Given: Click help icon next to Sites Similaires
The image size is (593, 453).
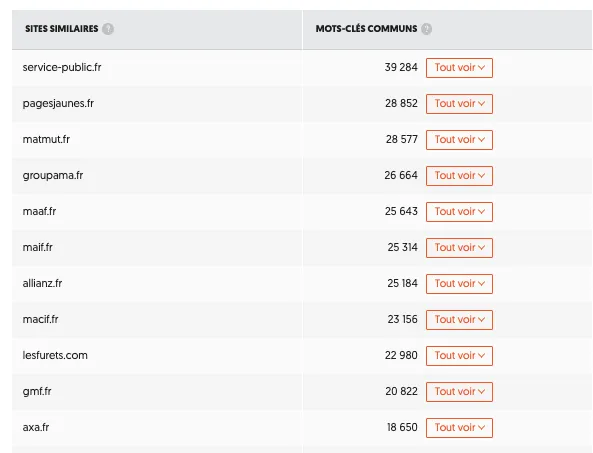Looking at the screenshot, I should coord(108,29).
